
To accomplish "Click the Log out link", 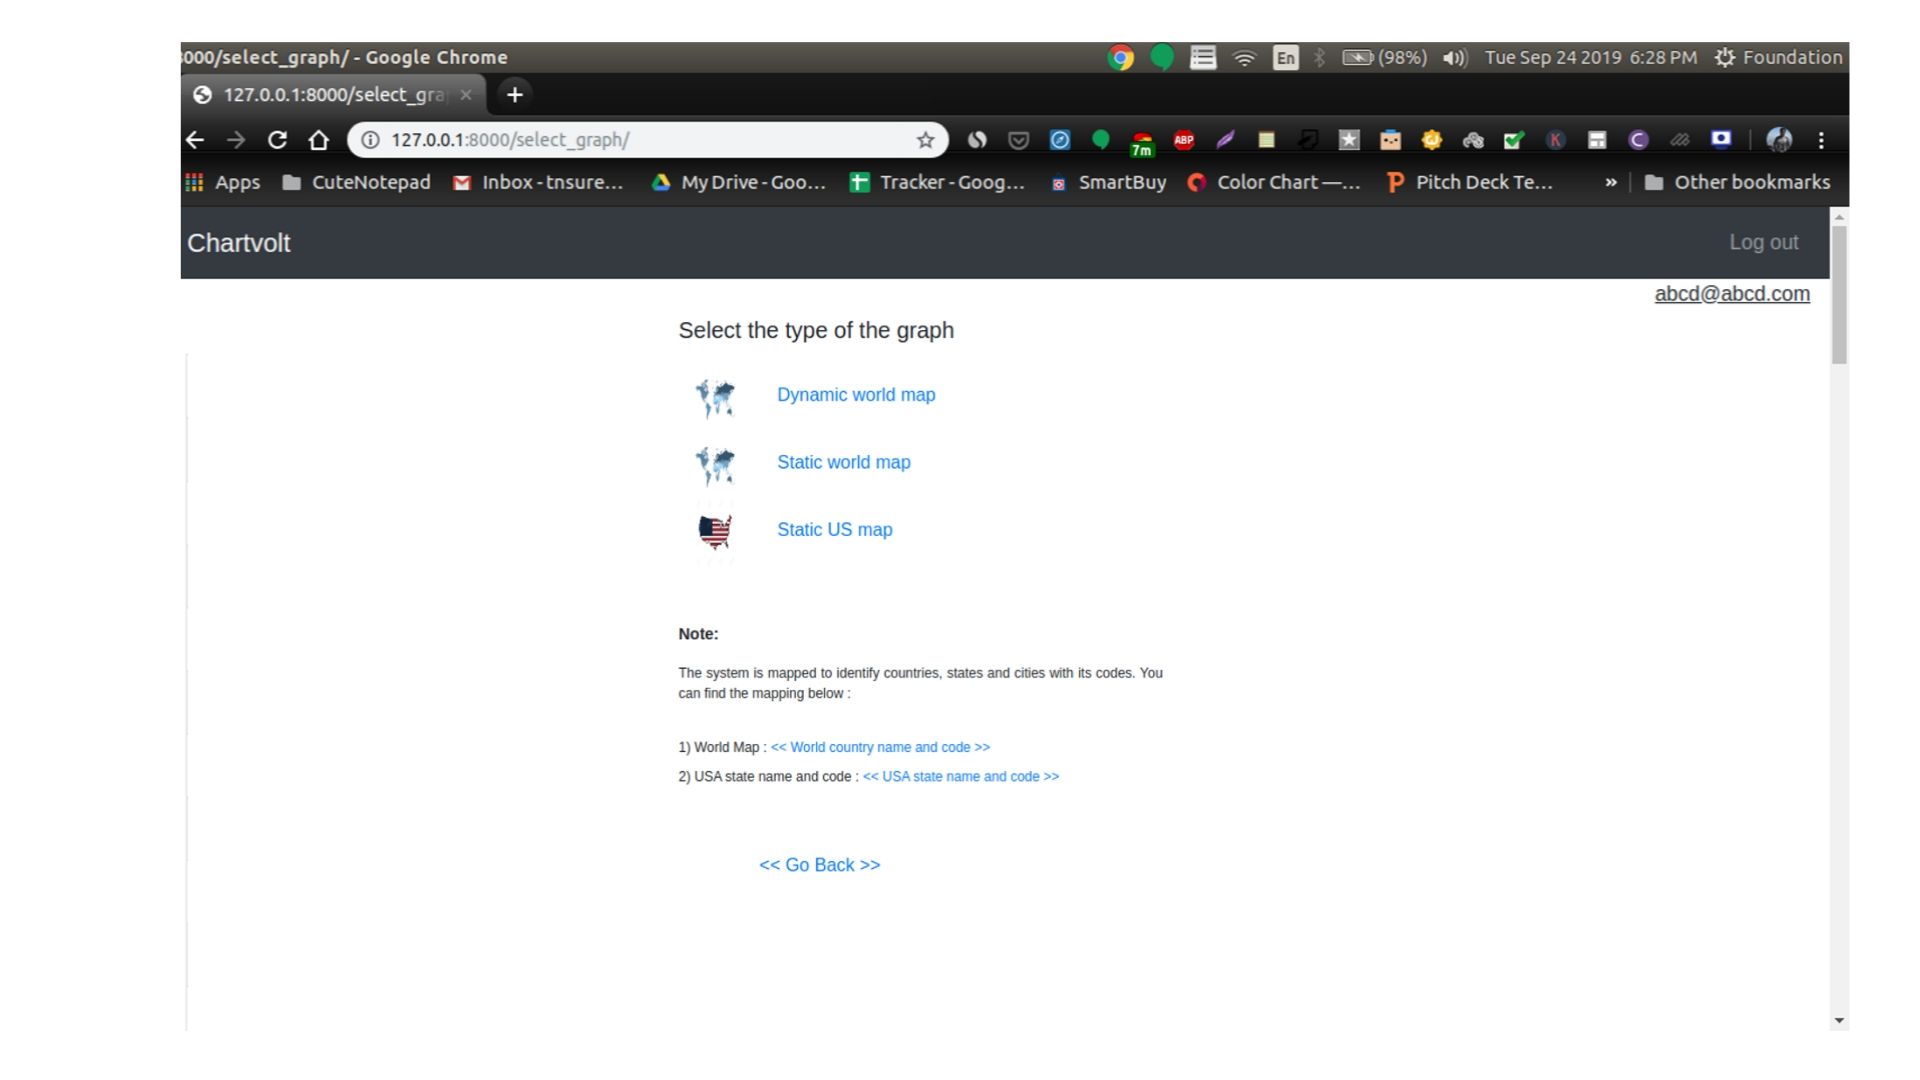I will coord(1763,242).
